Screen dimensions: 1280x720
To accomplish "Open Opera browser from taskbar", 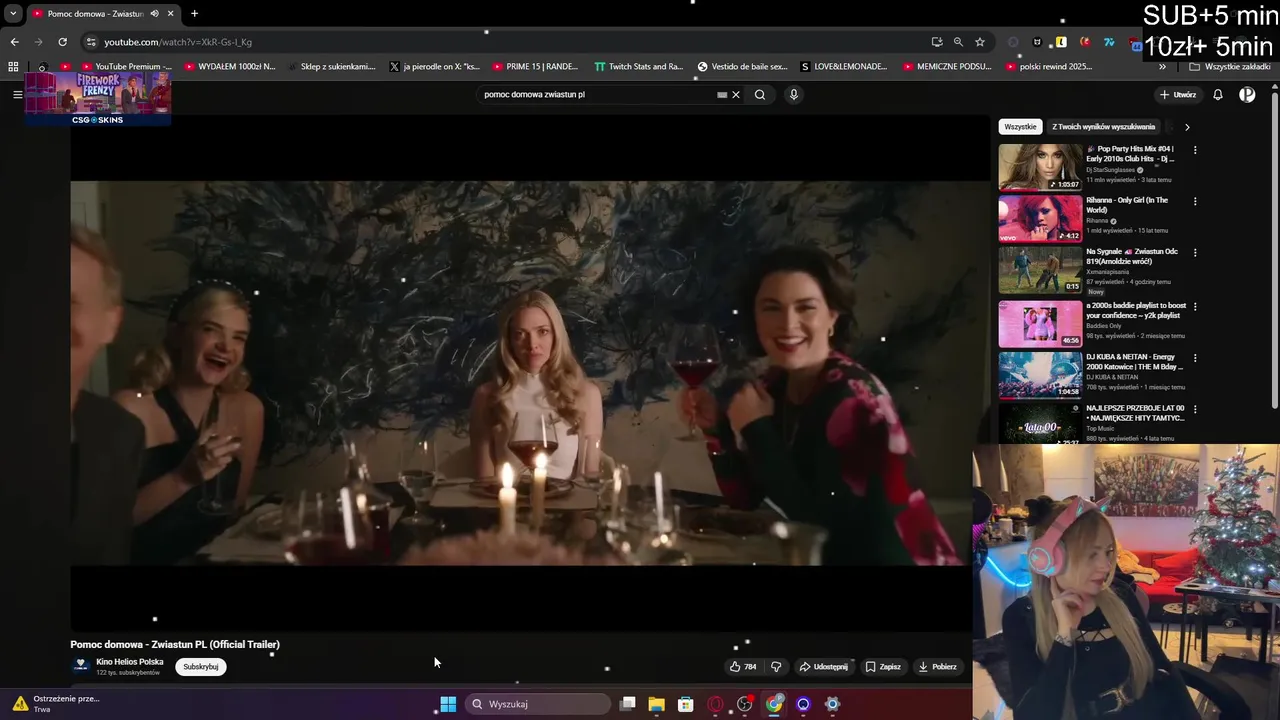I will click(715, 704).
